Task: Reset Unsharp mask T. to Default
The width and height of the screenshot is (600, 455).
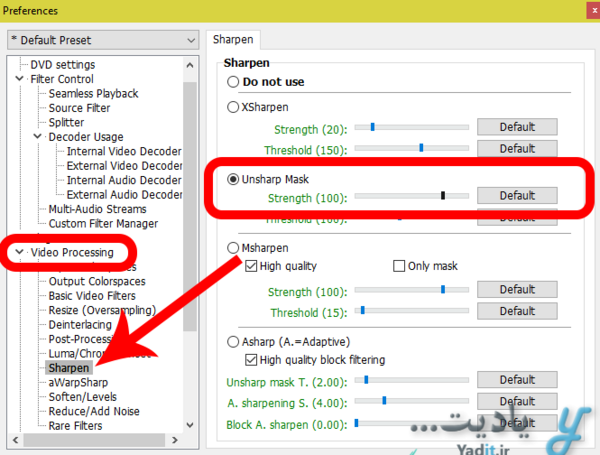Action: coord(517,380)
